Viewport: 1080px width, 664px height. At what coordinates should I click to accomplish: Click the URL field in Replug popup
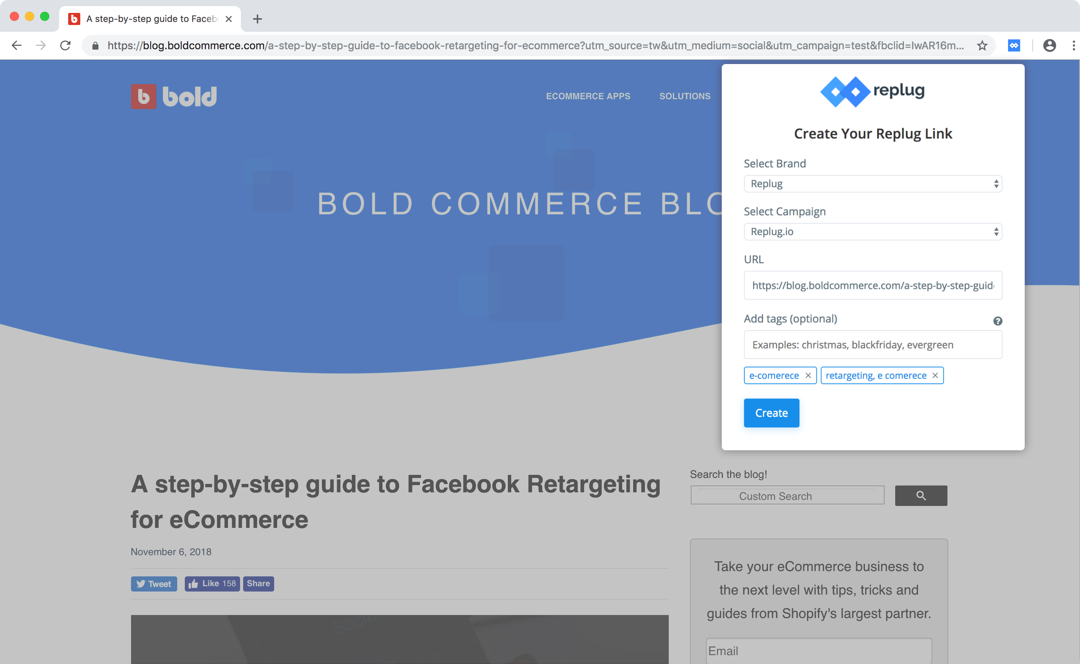tap(873, 285)
